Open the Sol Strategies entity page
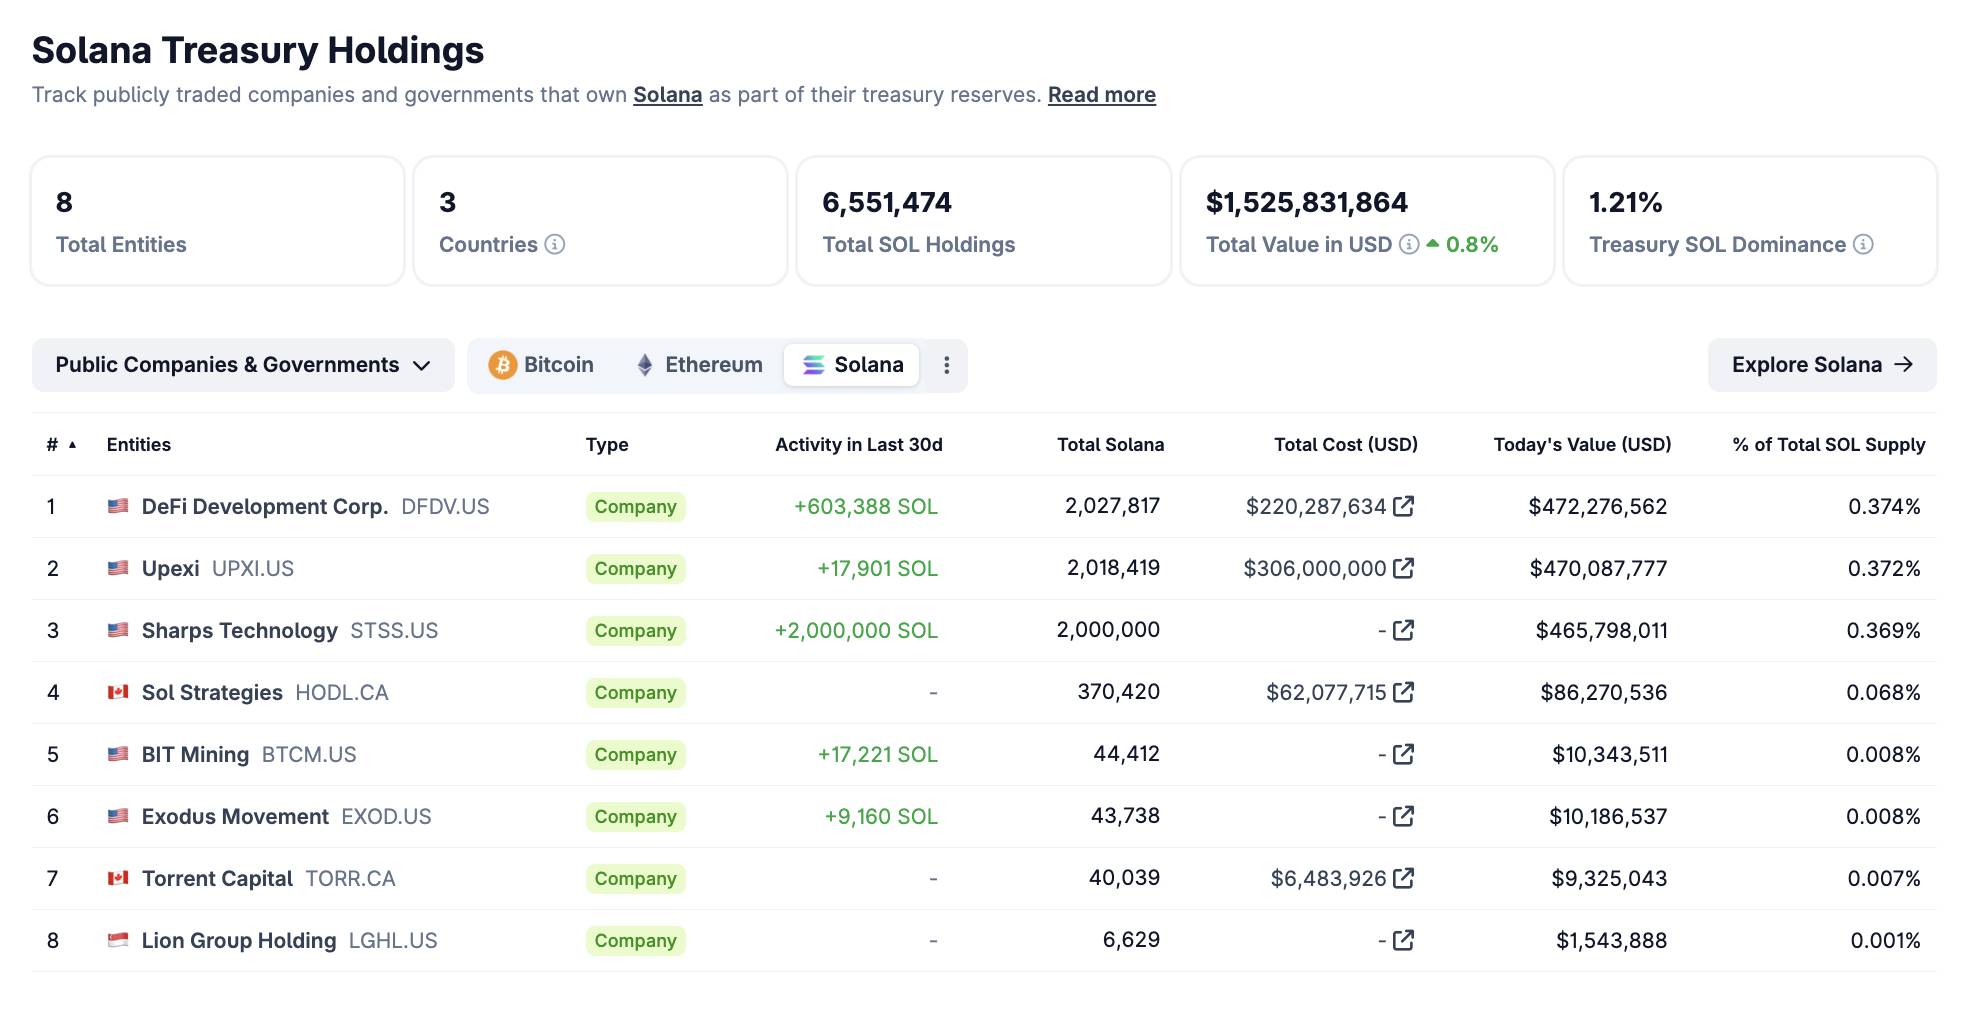 click(212, 692)
